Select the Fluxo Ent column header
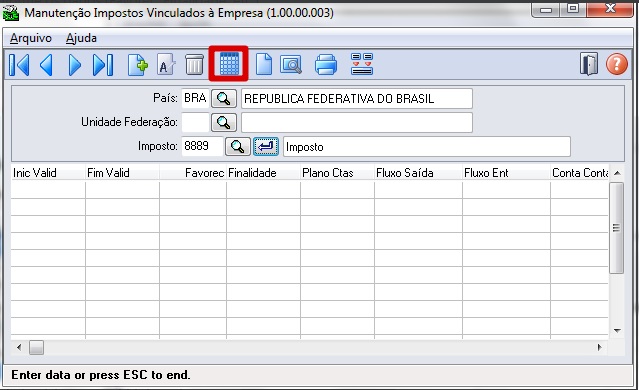639x390 pixels. click(x=507, y=173)
